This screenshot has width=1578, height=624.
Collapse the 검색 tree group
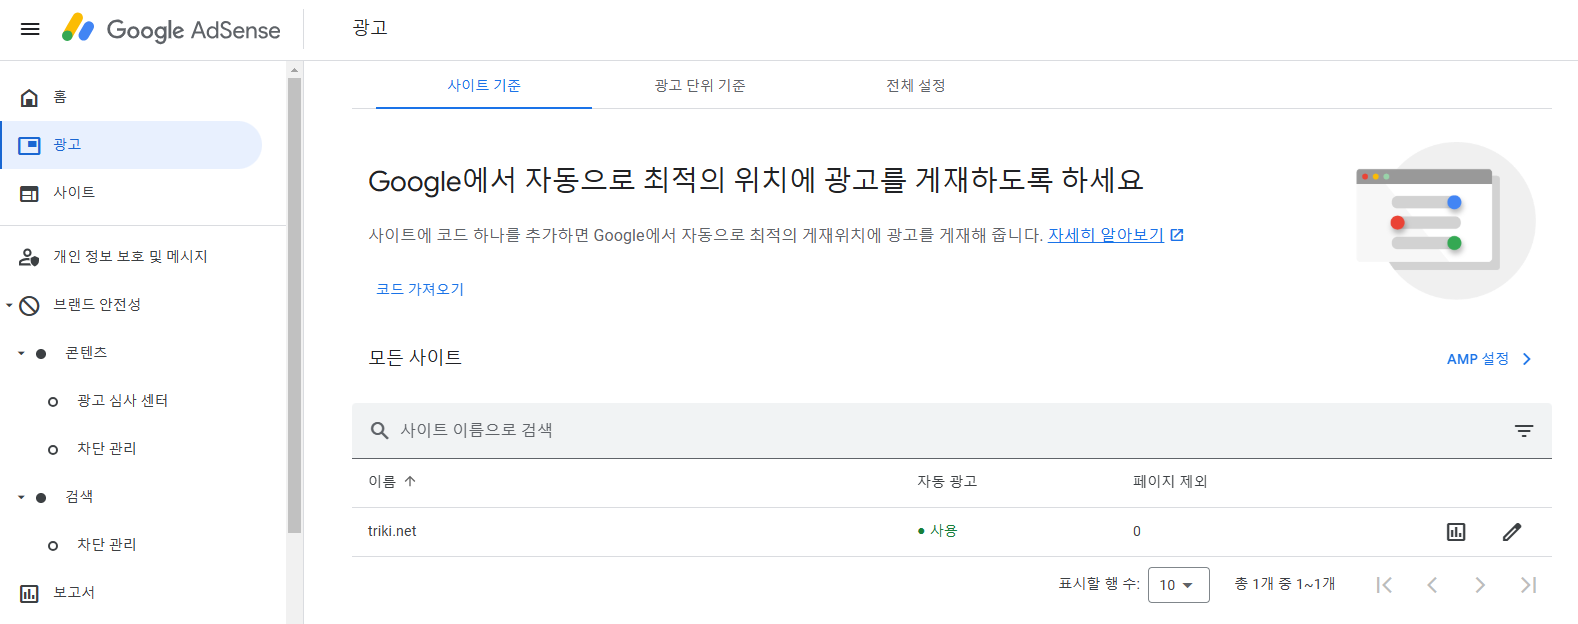[x=21, y=497]
